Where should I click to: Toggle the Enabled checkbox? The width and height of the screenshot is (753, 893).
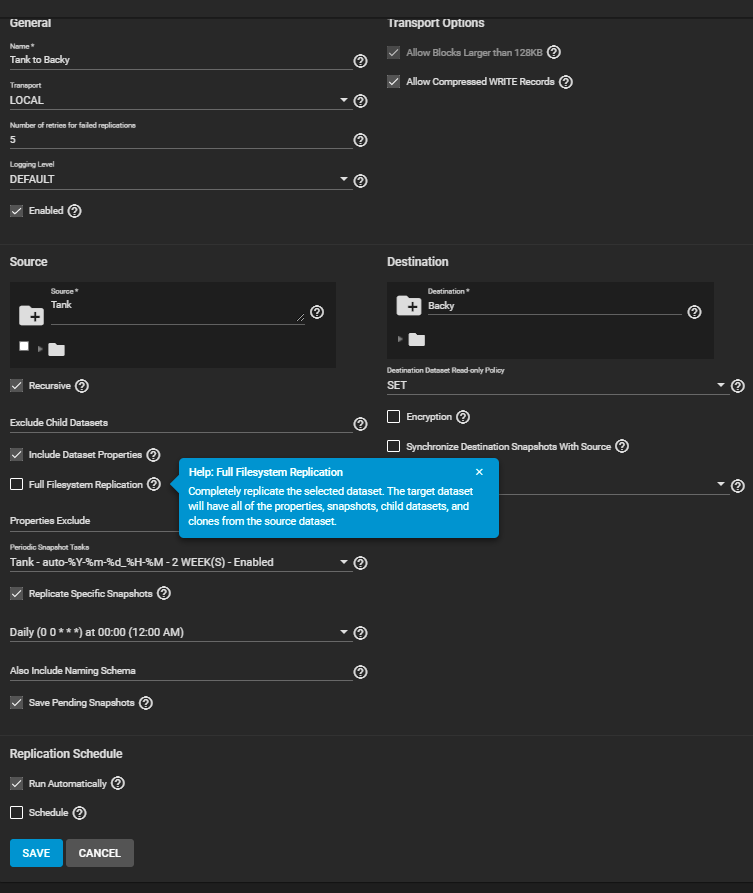coord(17,211)
